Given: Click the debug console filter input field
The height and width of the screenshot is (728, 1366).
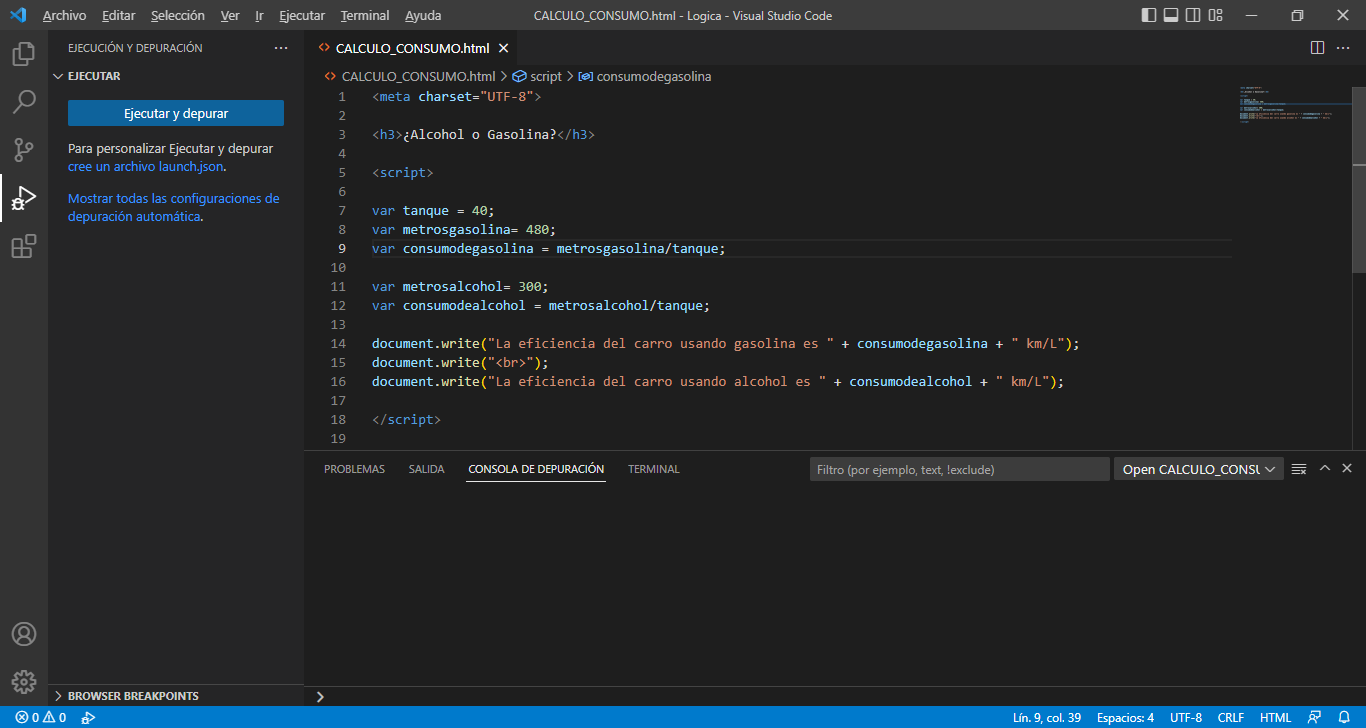Looking at the screenshot, I should click(960, 469).
